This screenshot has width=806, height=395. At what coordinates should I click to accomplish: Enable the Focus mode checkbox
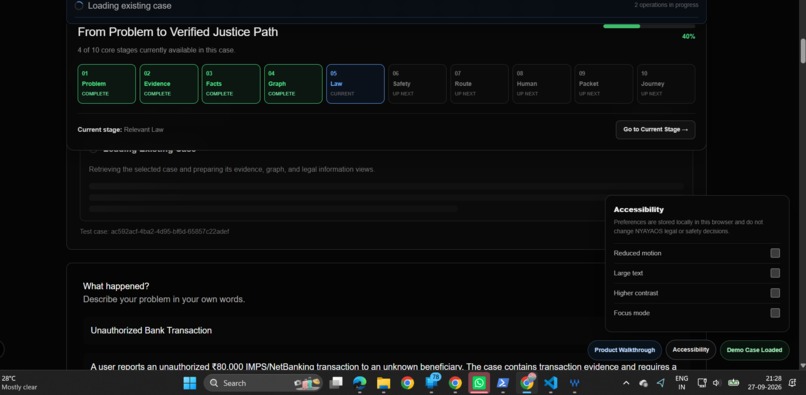coord(775,313)
